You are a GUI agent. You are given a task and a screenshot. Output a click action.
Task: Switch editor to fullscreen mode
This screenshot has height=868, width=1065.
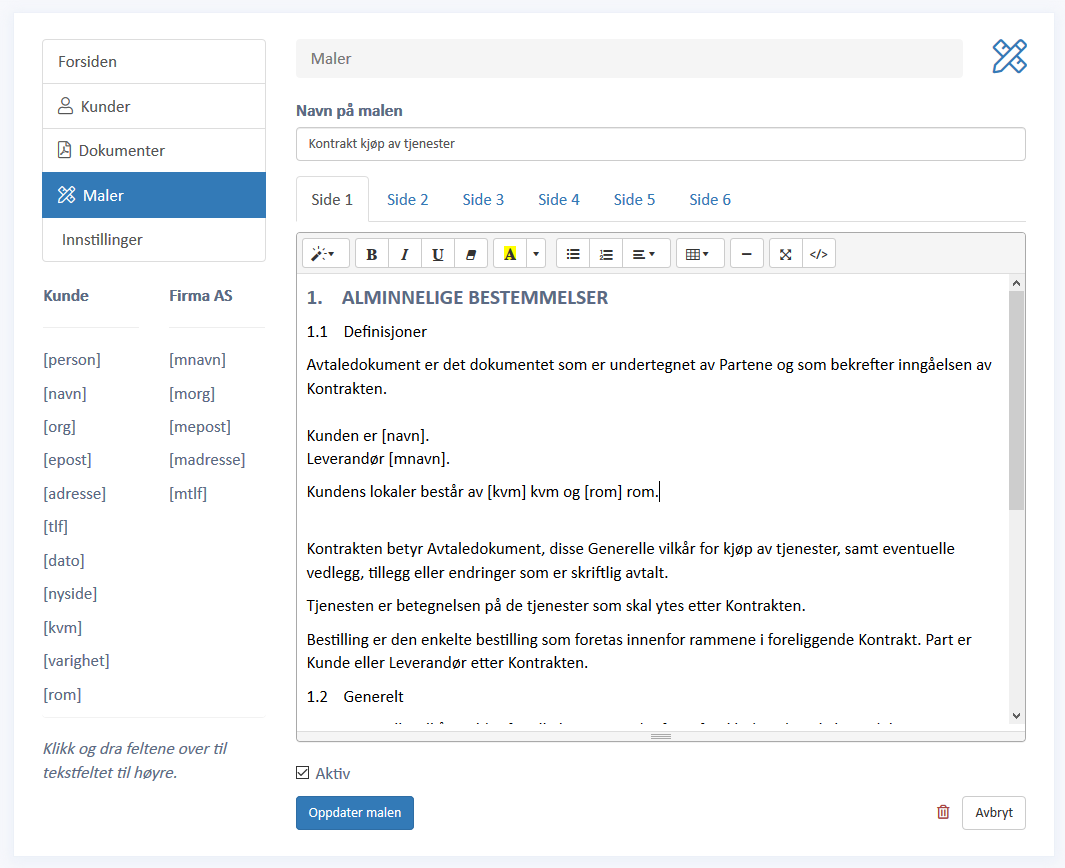coord(786,254)
